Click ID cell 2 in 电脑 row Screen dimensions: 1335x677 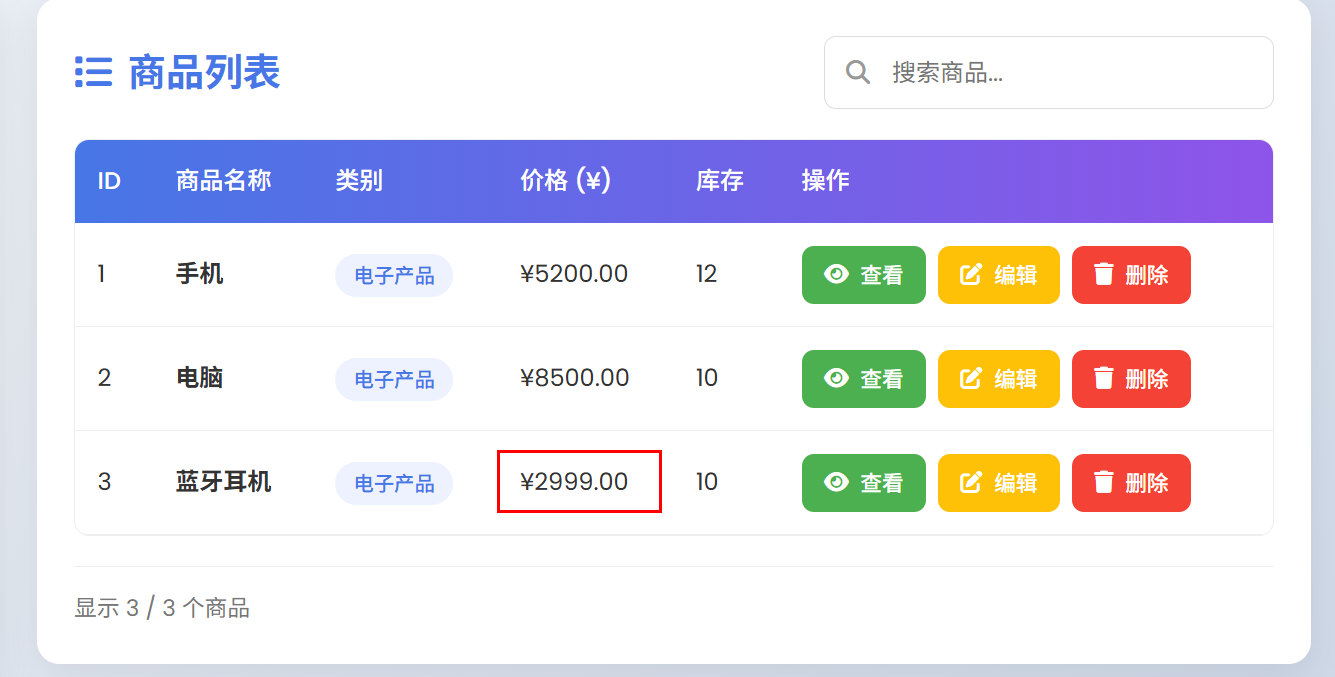tap(104, 378)
